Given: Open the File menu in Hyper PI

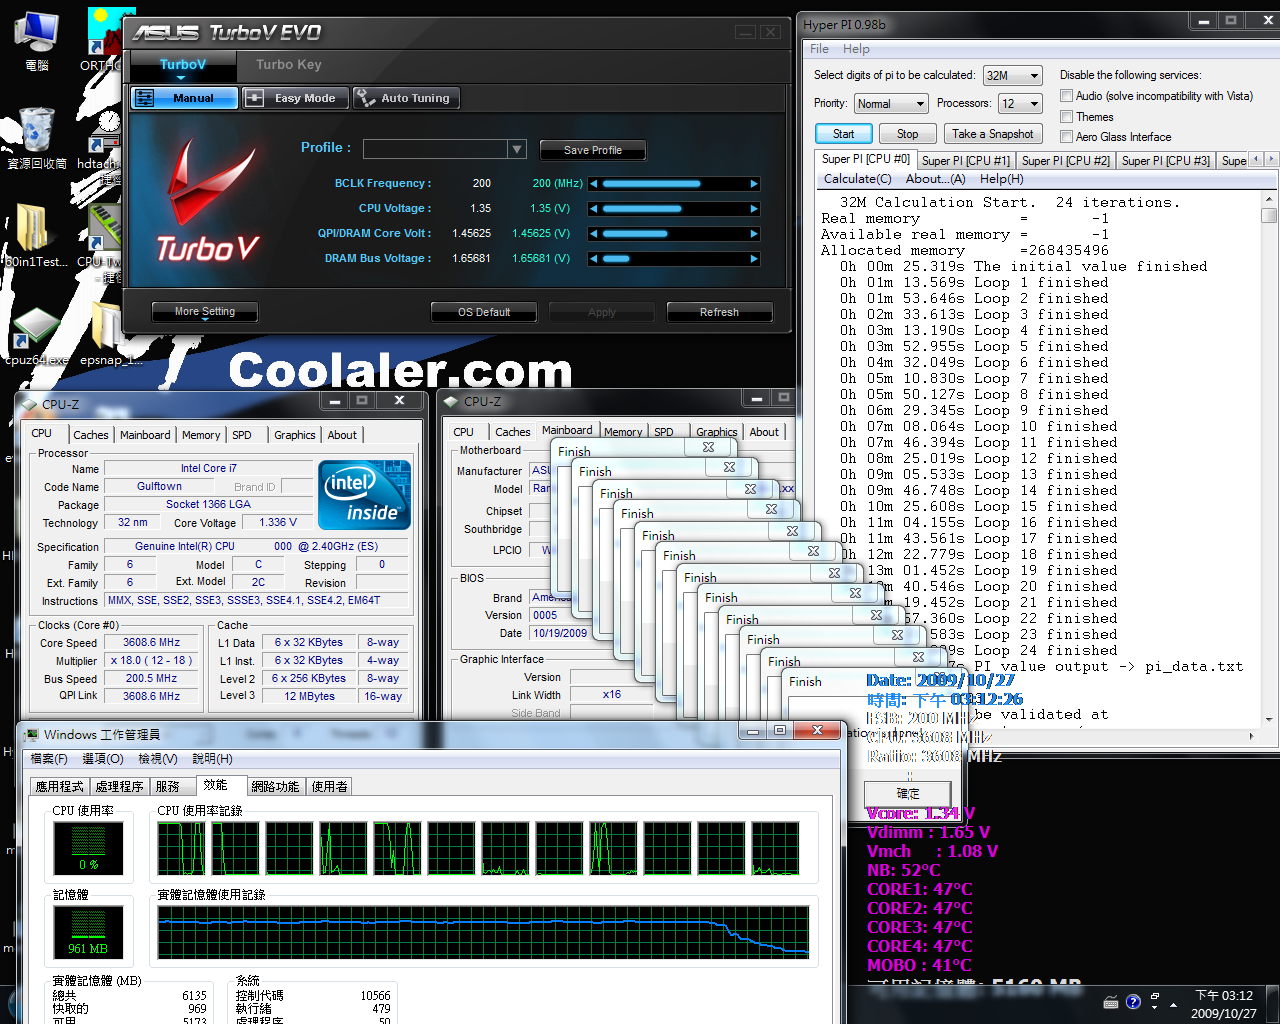Looking at the screenshot, I should click(x=819, y=49).
